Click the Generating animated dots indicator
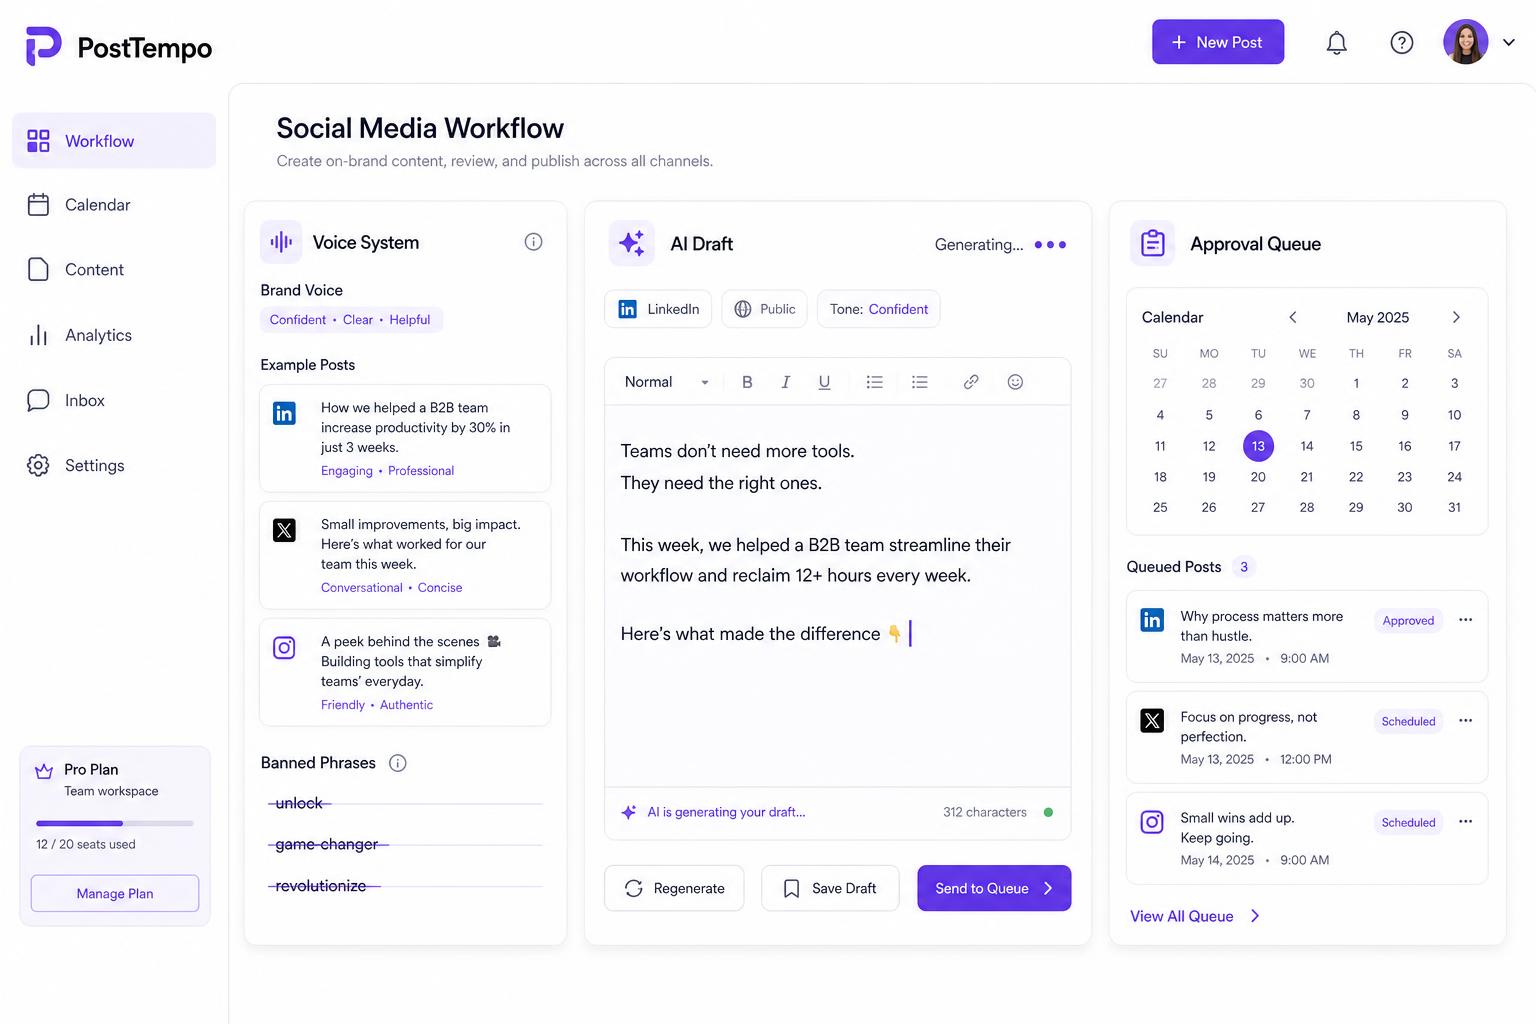1536x1024 pixels. [1050, 244]
